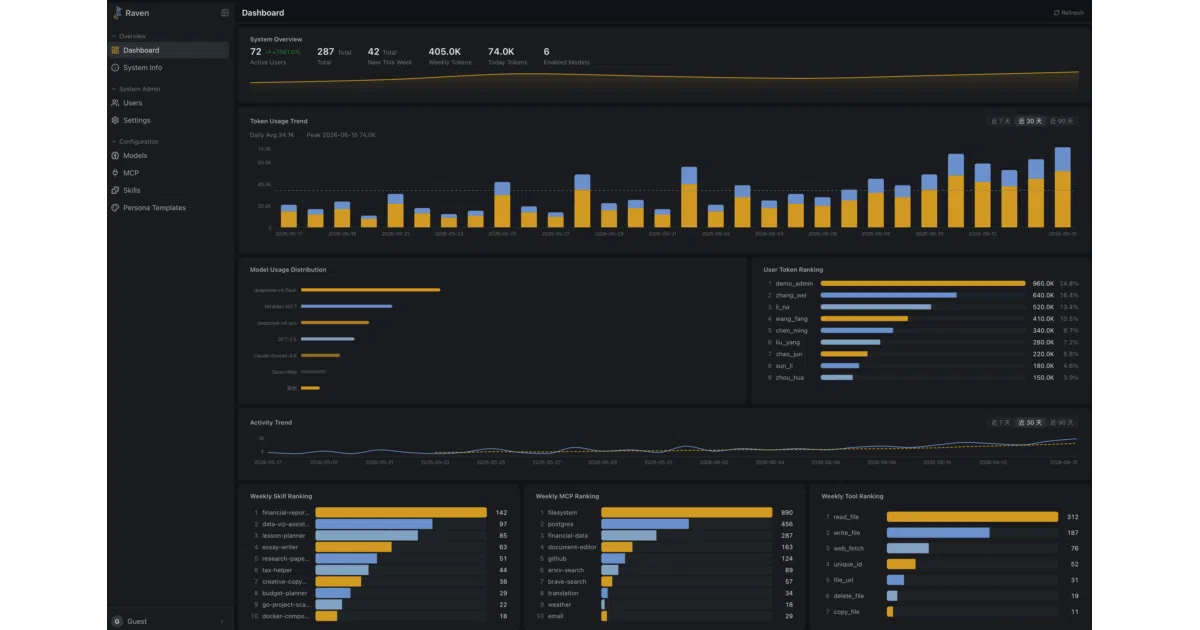Select 近 7 天 range for Token Usage Trend
Viewport: 1200px width, 630px height.
(1000, 121)
